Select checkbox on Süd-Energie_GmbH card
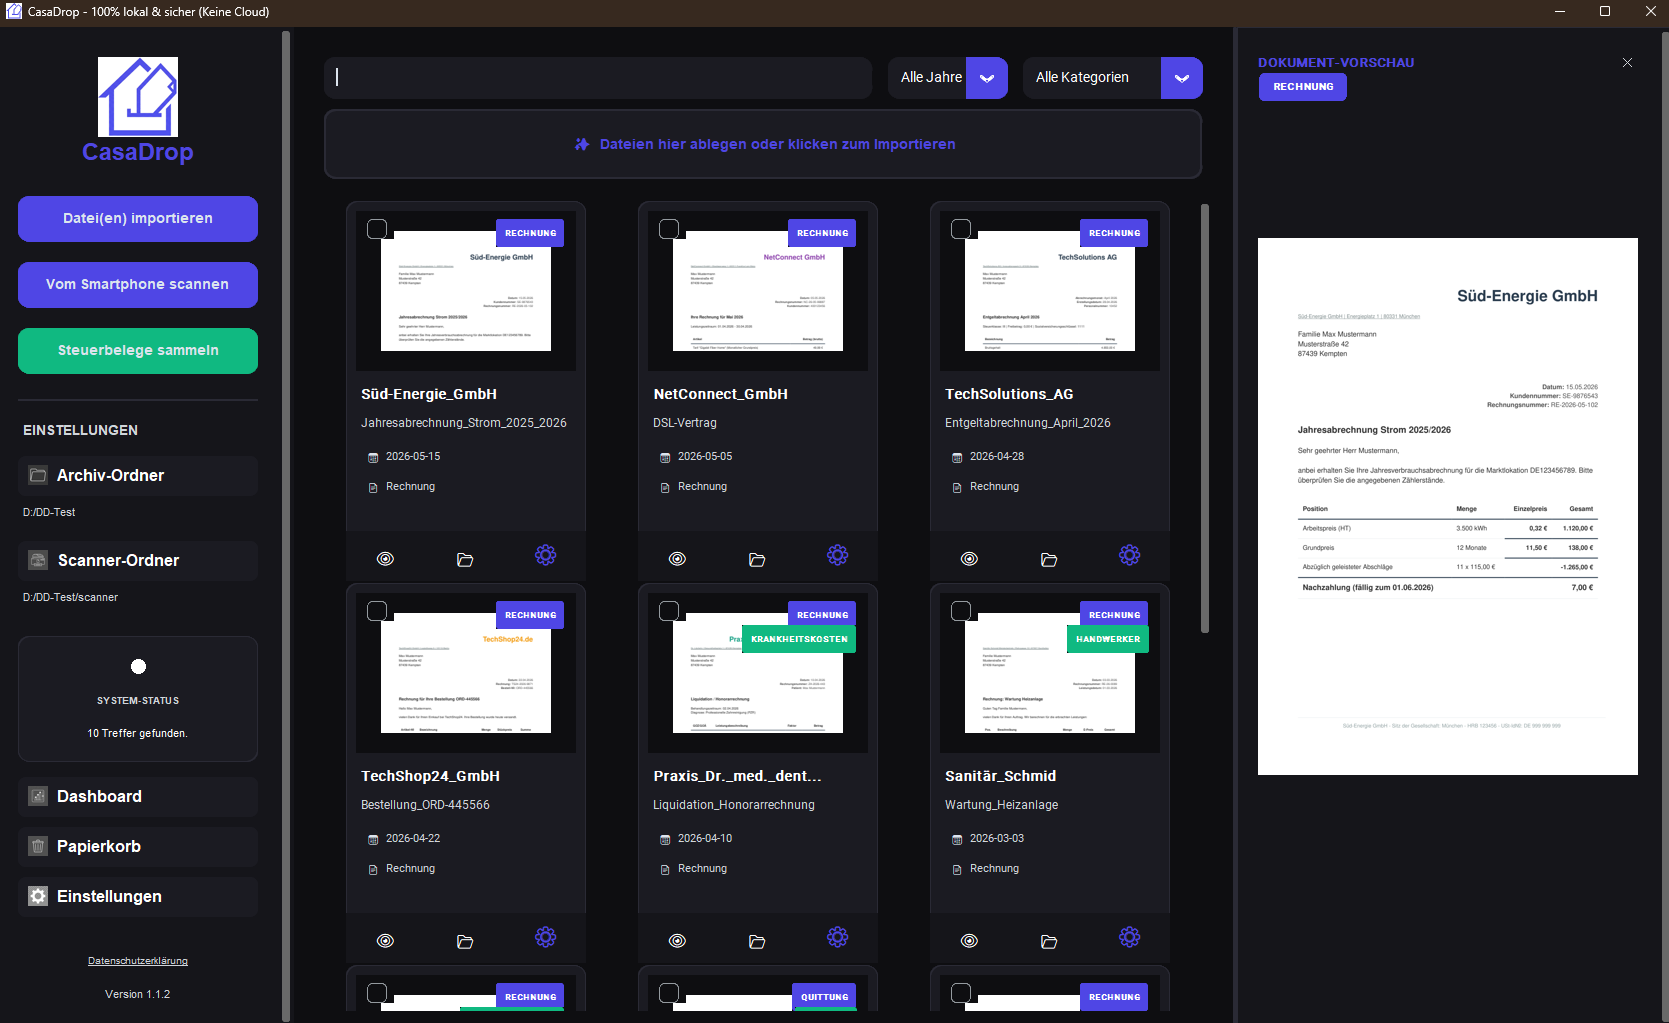Screen dimensions: 1669x1023 coord(377,229)
